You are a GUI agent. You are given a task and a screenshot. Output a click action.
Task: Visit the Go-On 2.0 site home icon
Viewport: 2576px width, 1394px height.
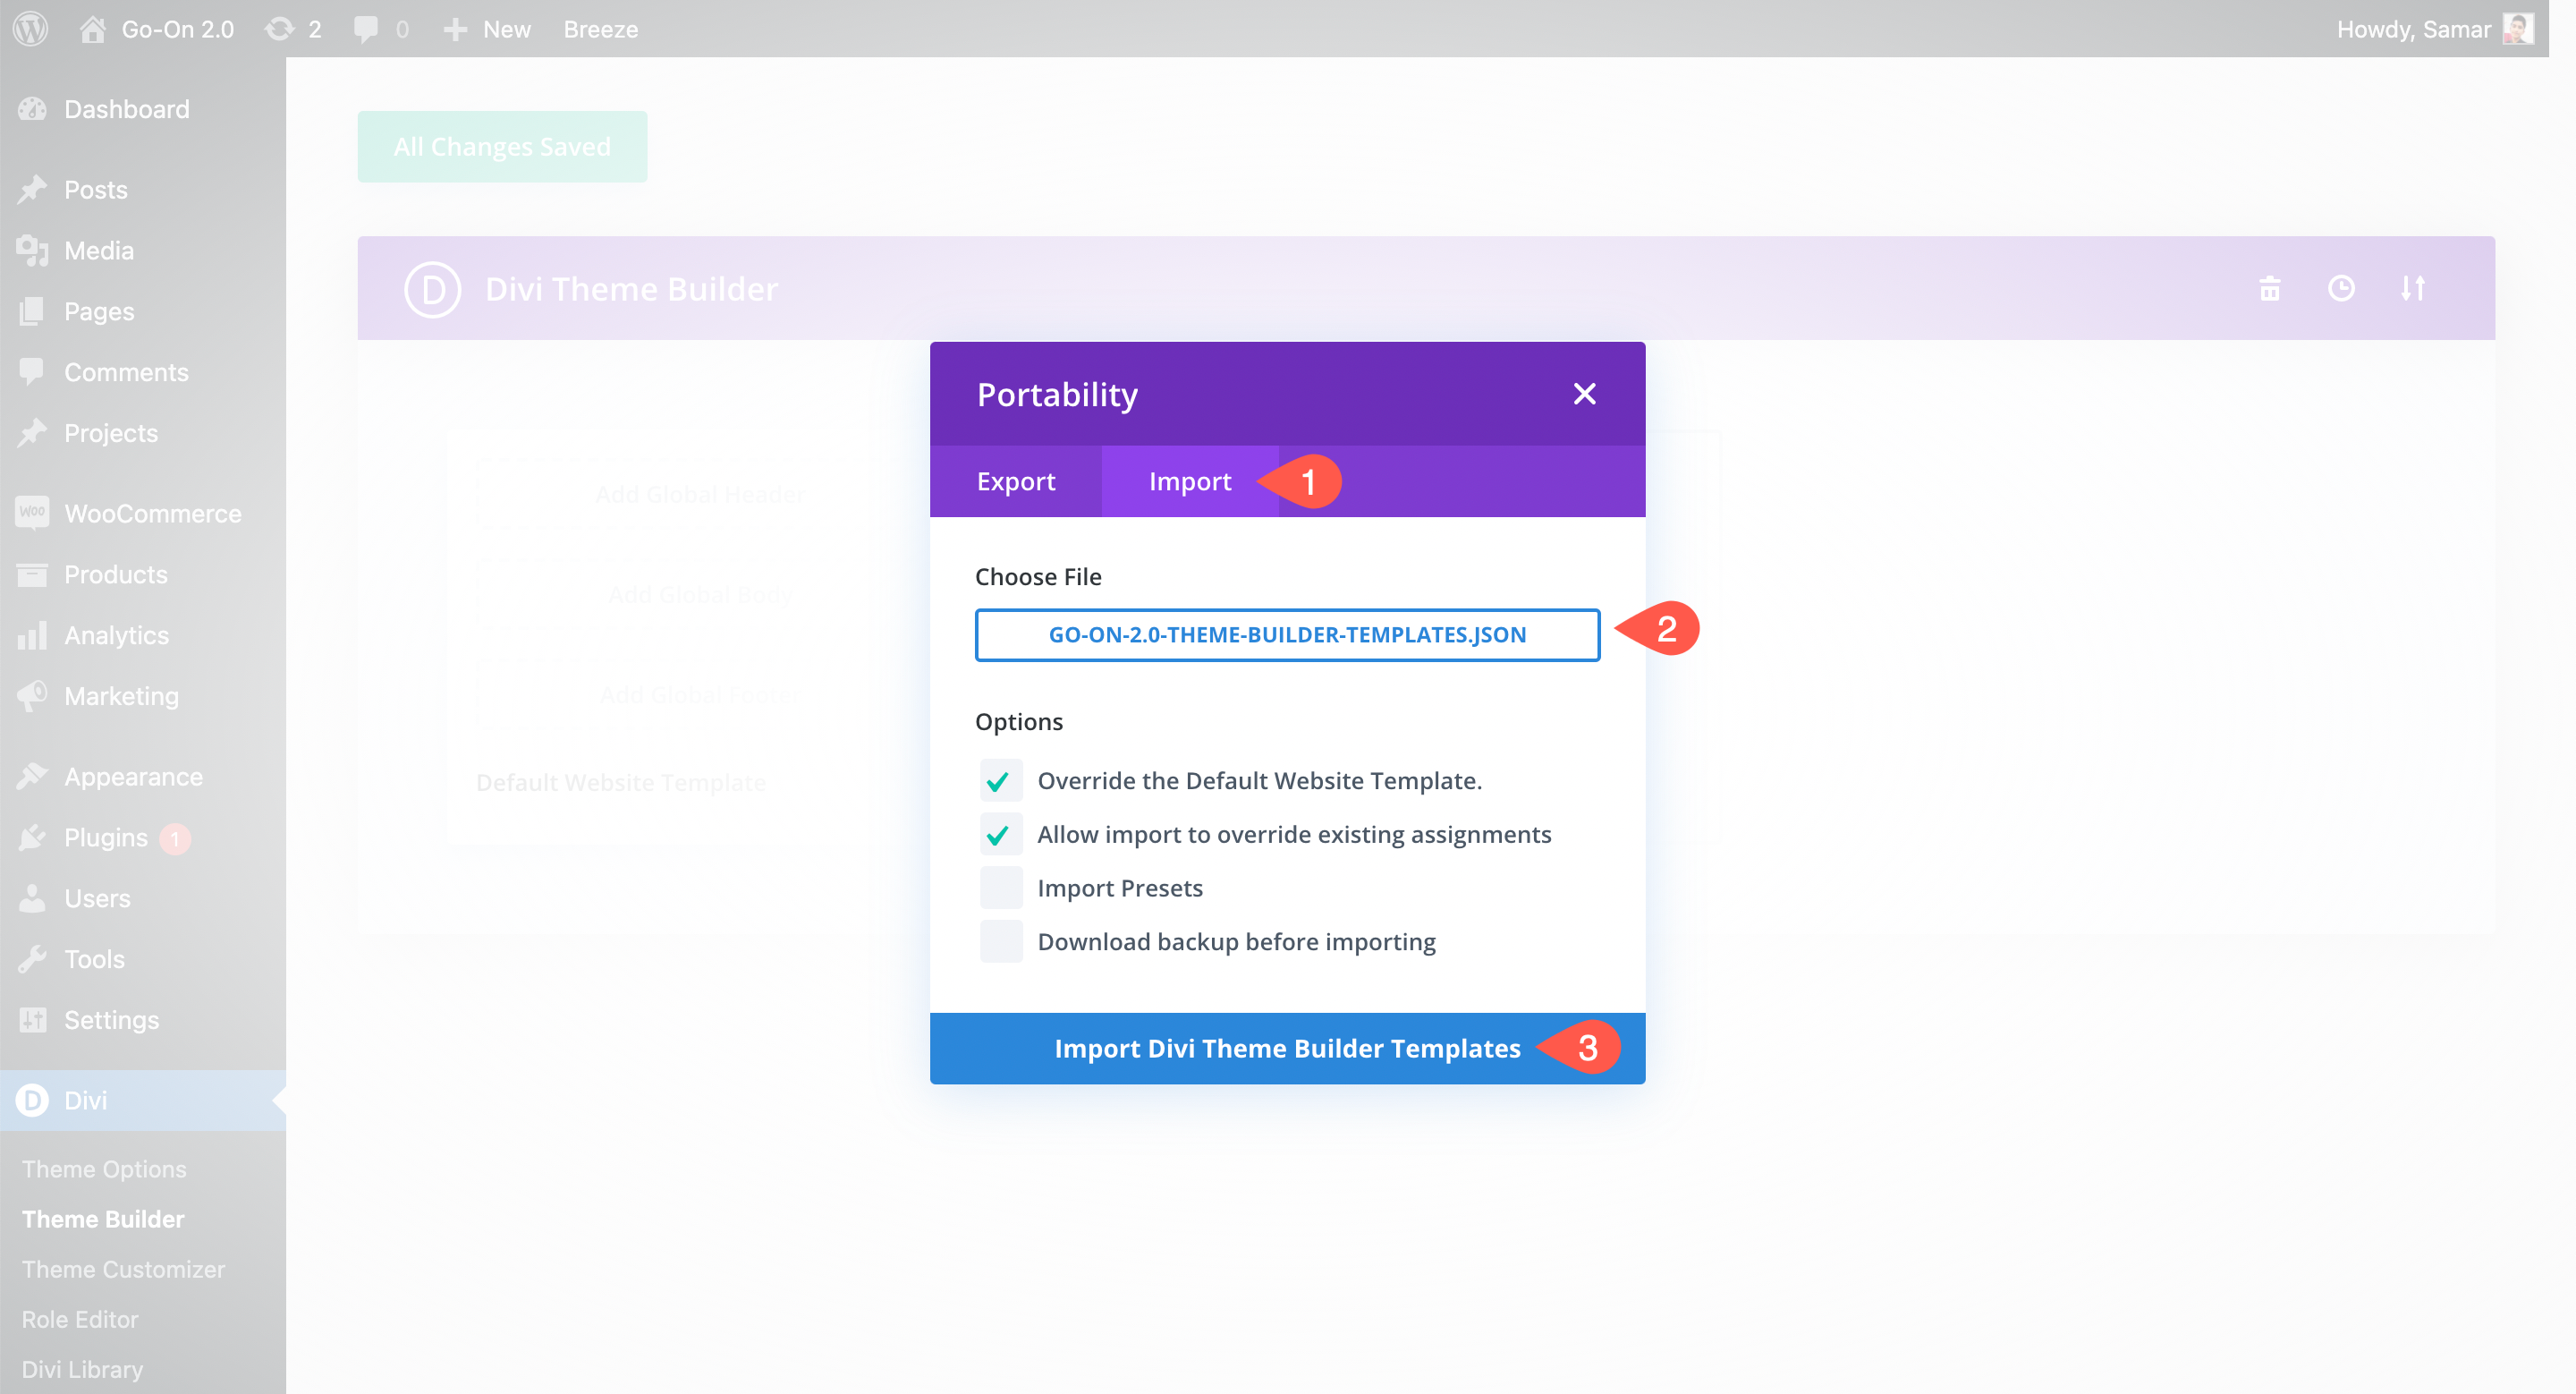(x=92, y=29)
